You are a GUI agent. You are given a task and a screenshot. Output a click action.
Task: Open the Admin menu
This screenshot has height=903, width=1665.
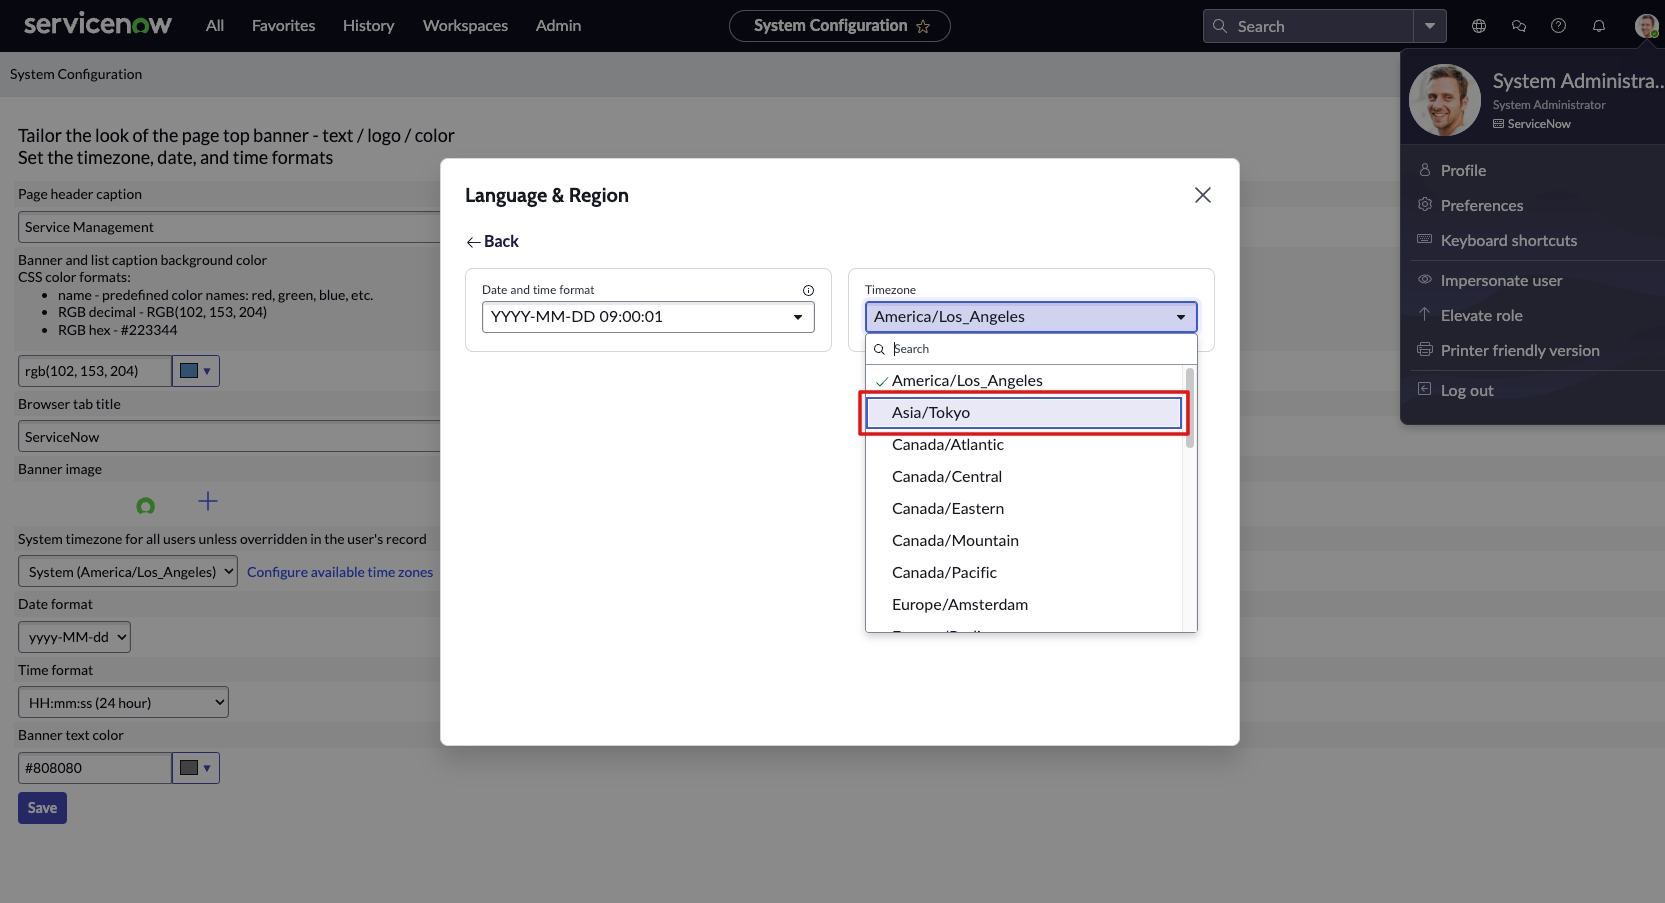558,25
